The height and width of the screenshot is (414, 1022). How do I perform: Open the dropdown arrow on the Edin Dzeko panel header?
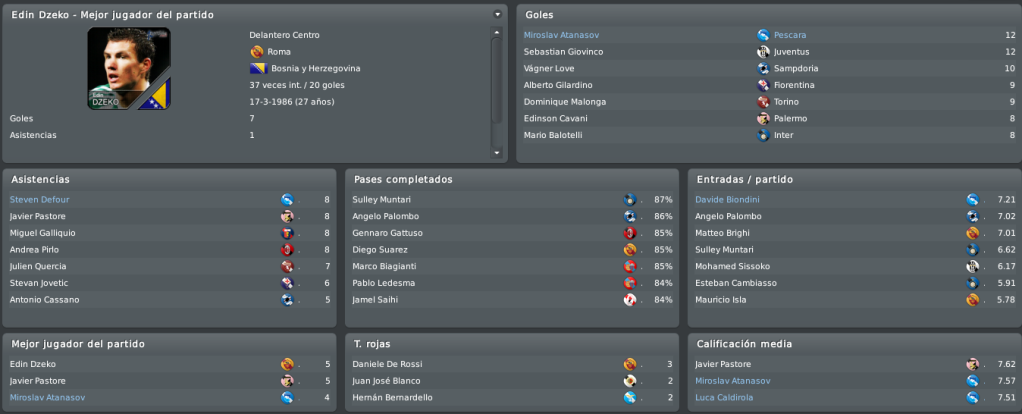pos(497,14)
